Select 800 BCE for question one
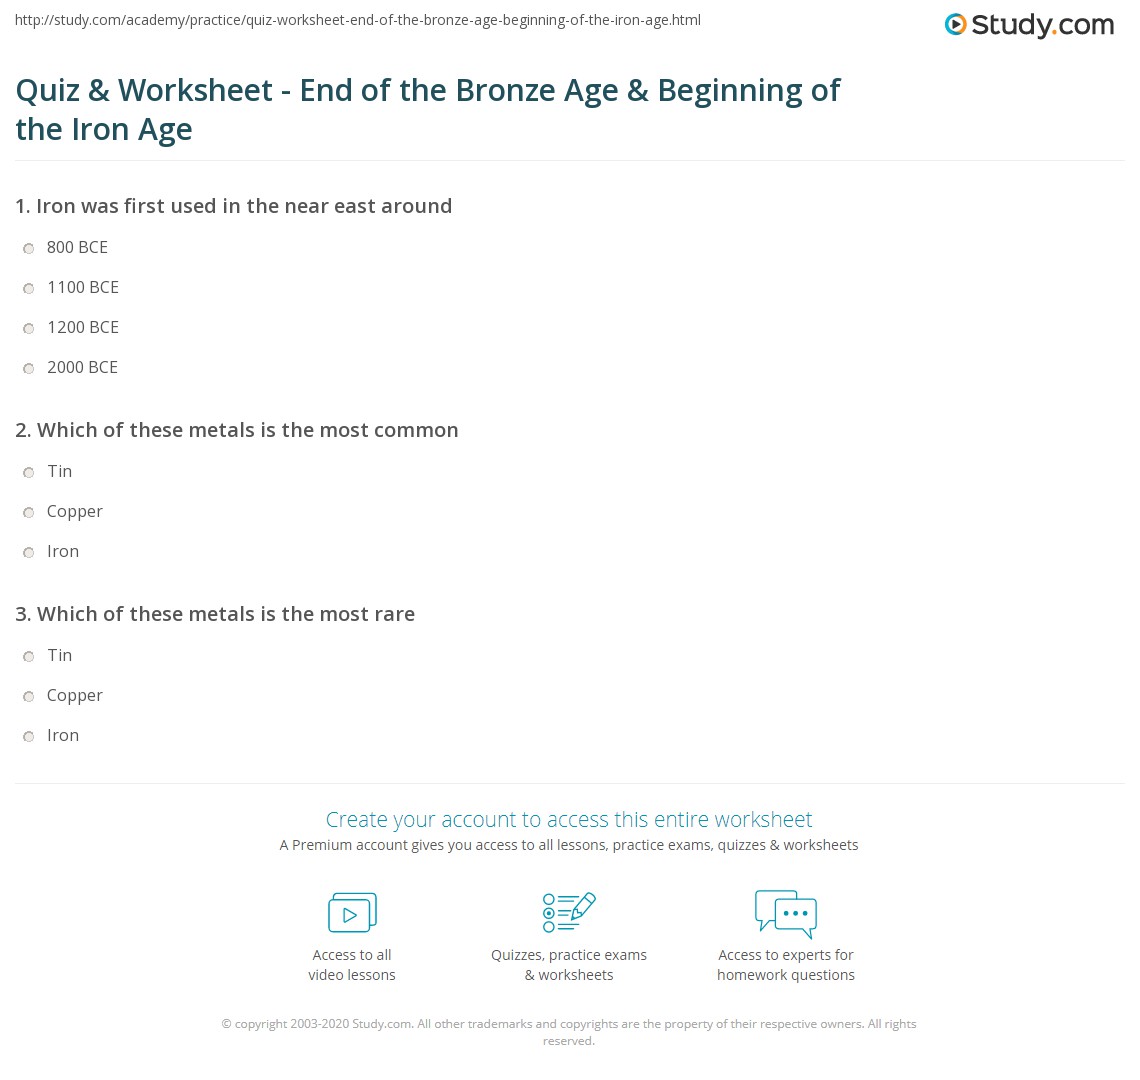This screenshot has height=1080, width=1140. (x=29, y=248)
